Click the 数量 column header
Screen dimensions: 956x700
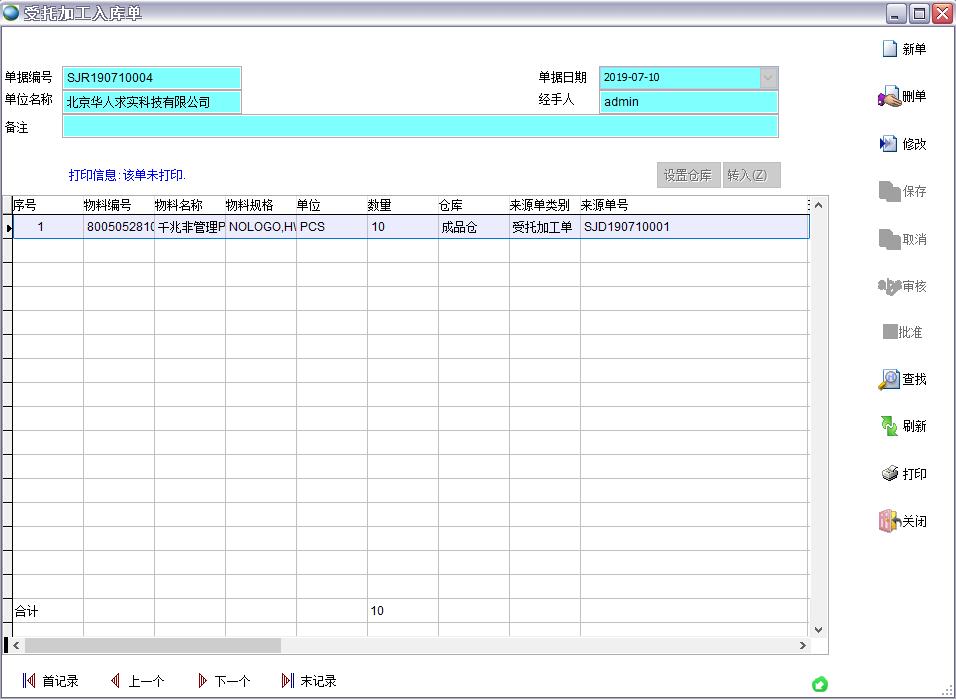(x=380, y=205)
